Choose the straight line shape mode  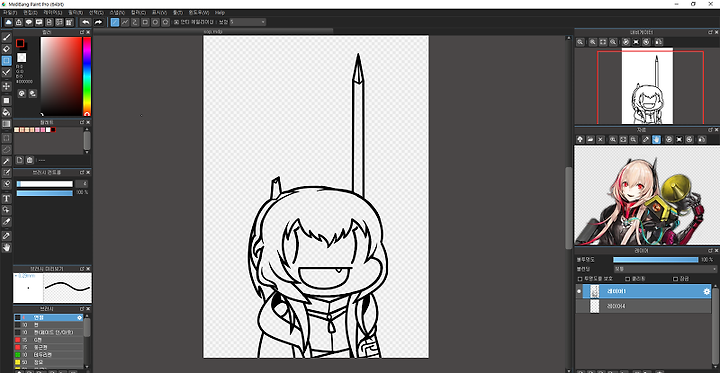pyautogui.click(x=115, y=22)
